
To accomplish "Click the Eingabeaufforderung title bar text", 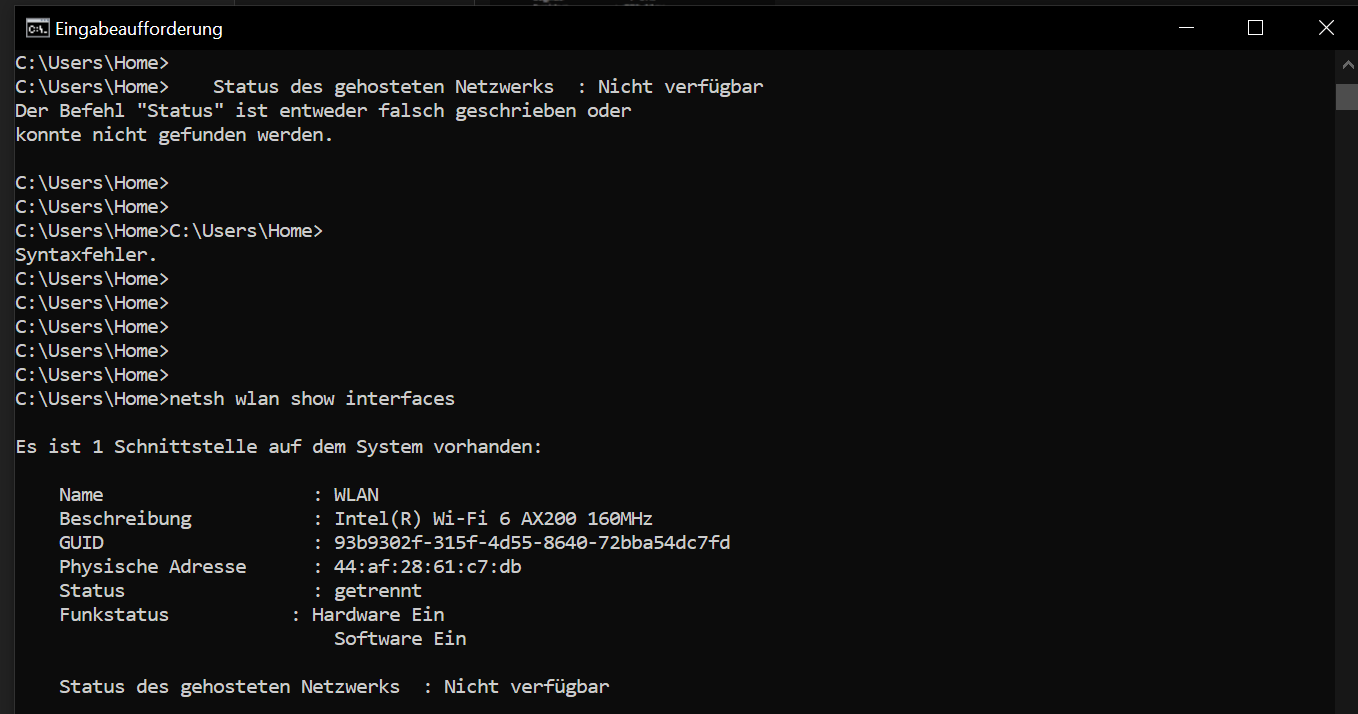I will (x=139, y=29).
